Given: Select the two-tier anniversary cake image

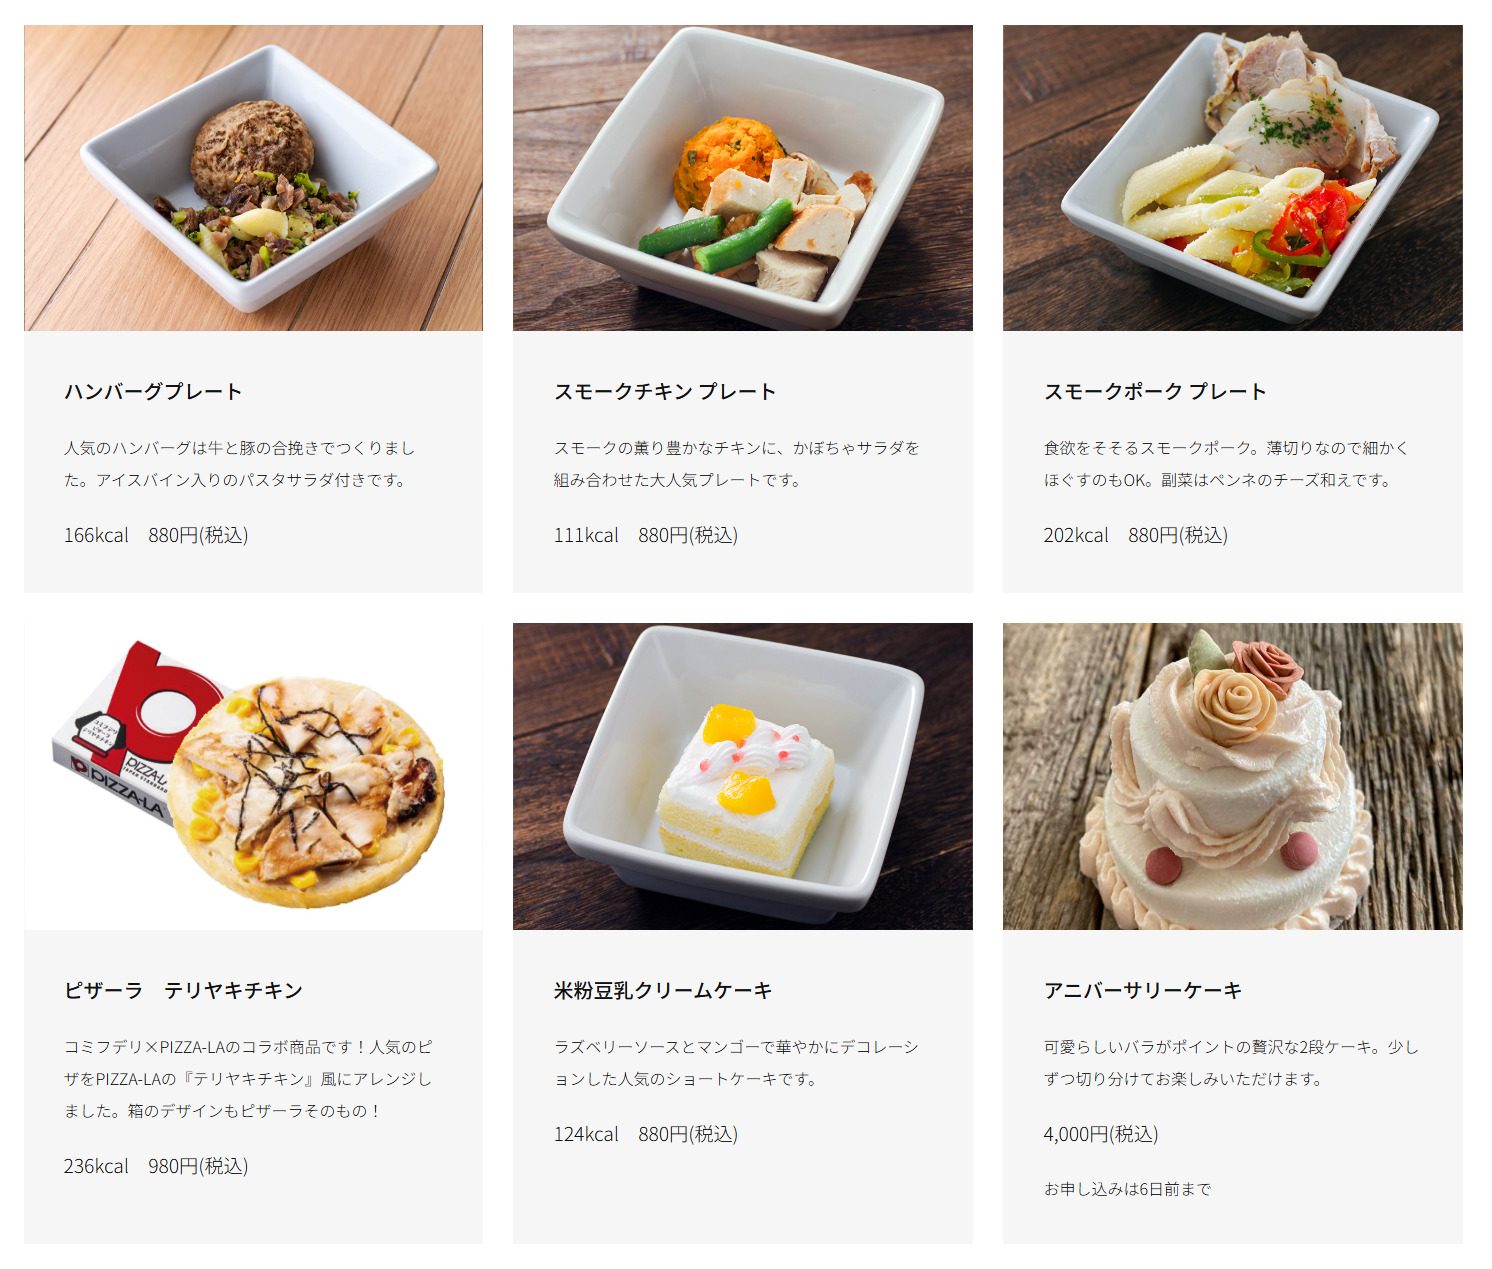Looking at the screenshot, I should point(1232,776).
